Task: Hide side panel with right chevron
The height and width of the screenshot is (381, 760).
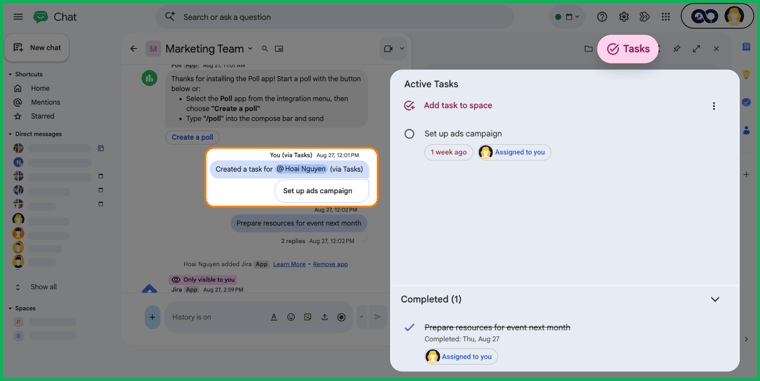Action: tap(746, 339)
